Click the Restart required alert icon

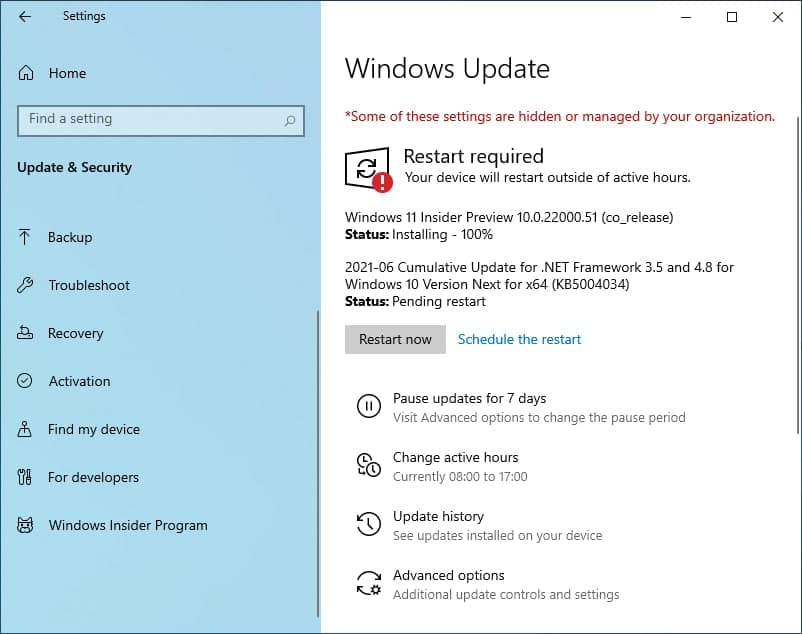pos(368,167)
